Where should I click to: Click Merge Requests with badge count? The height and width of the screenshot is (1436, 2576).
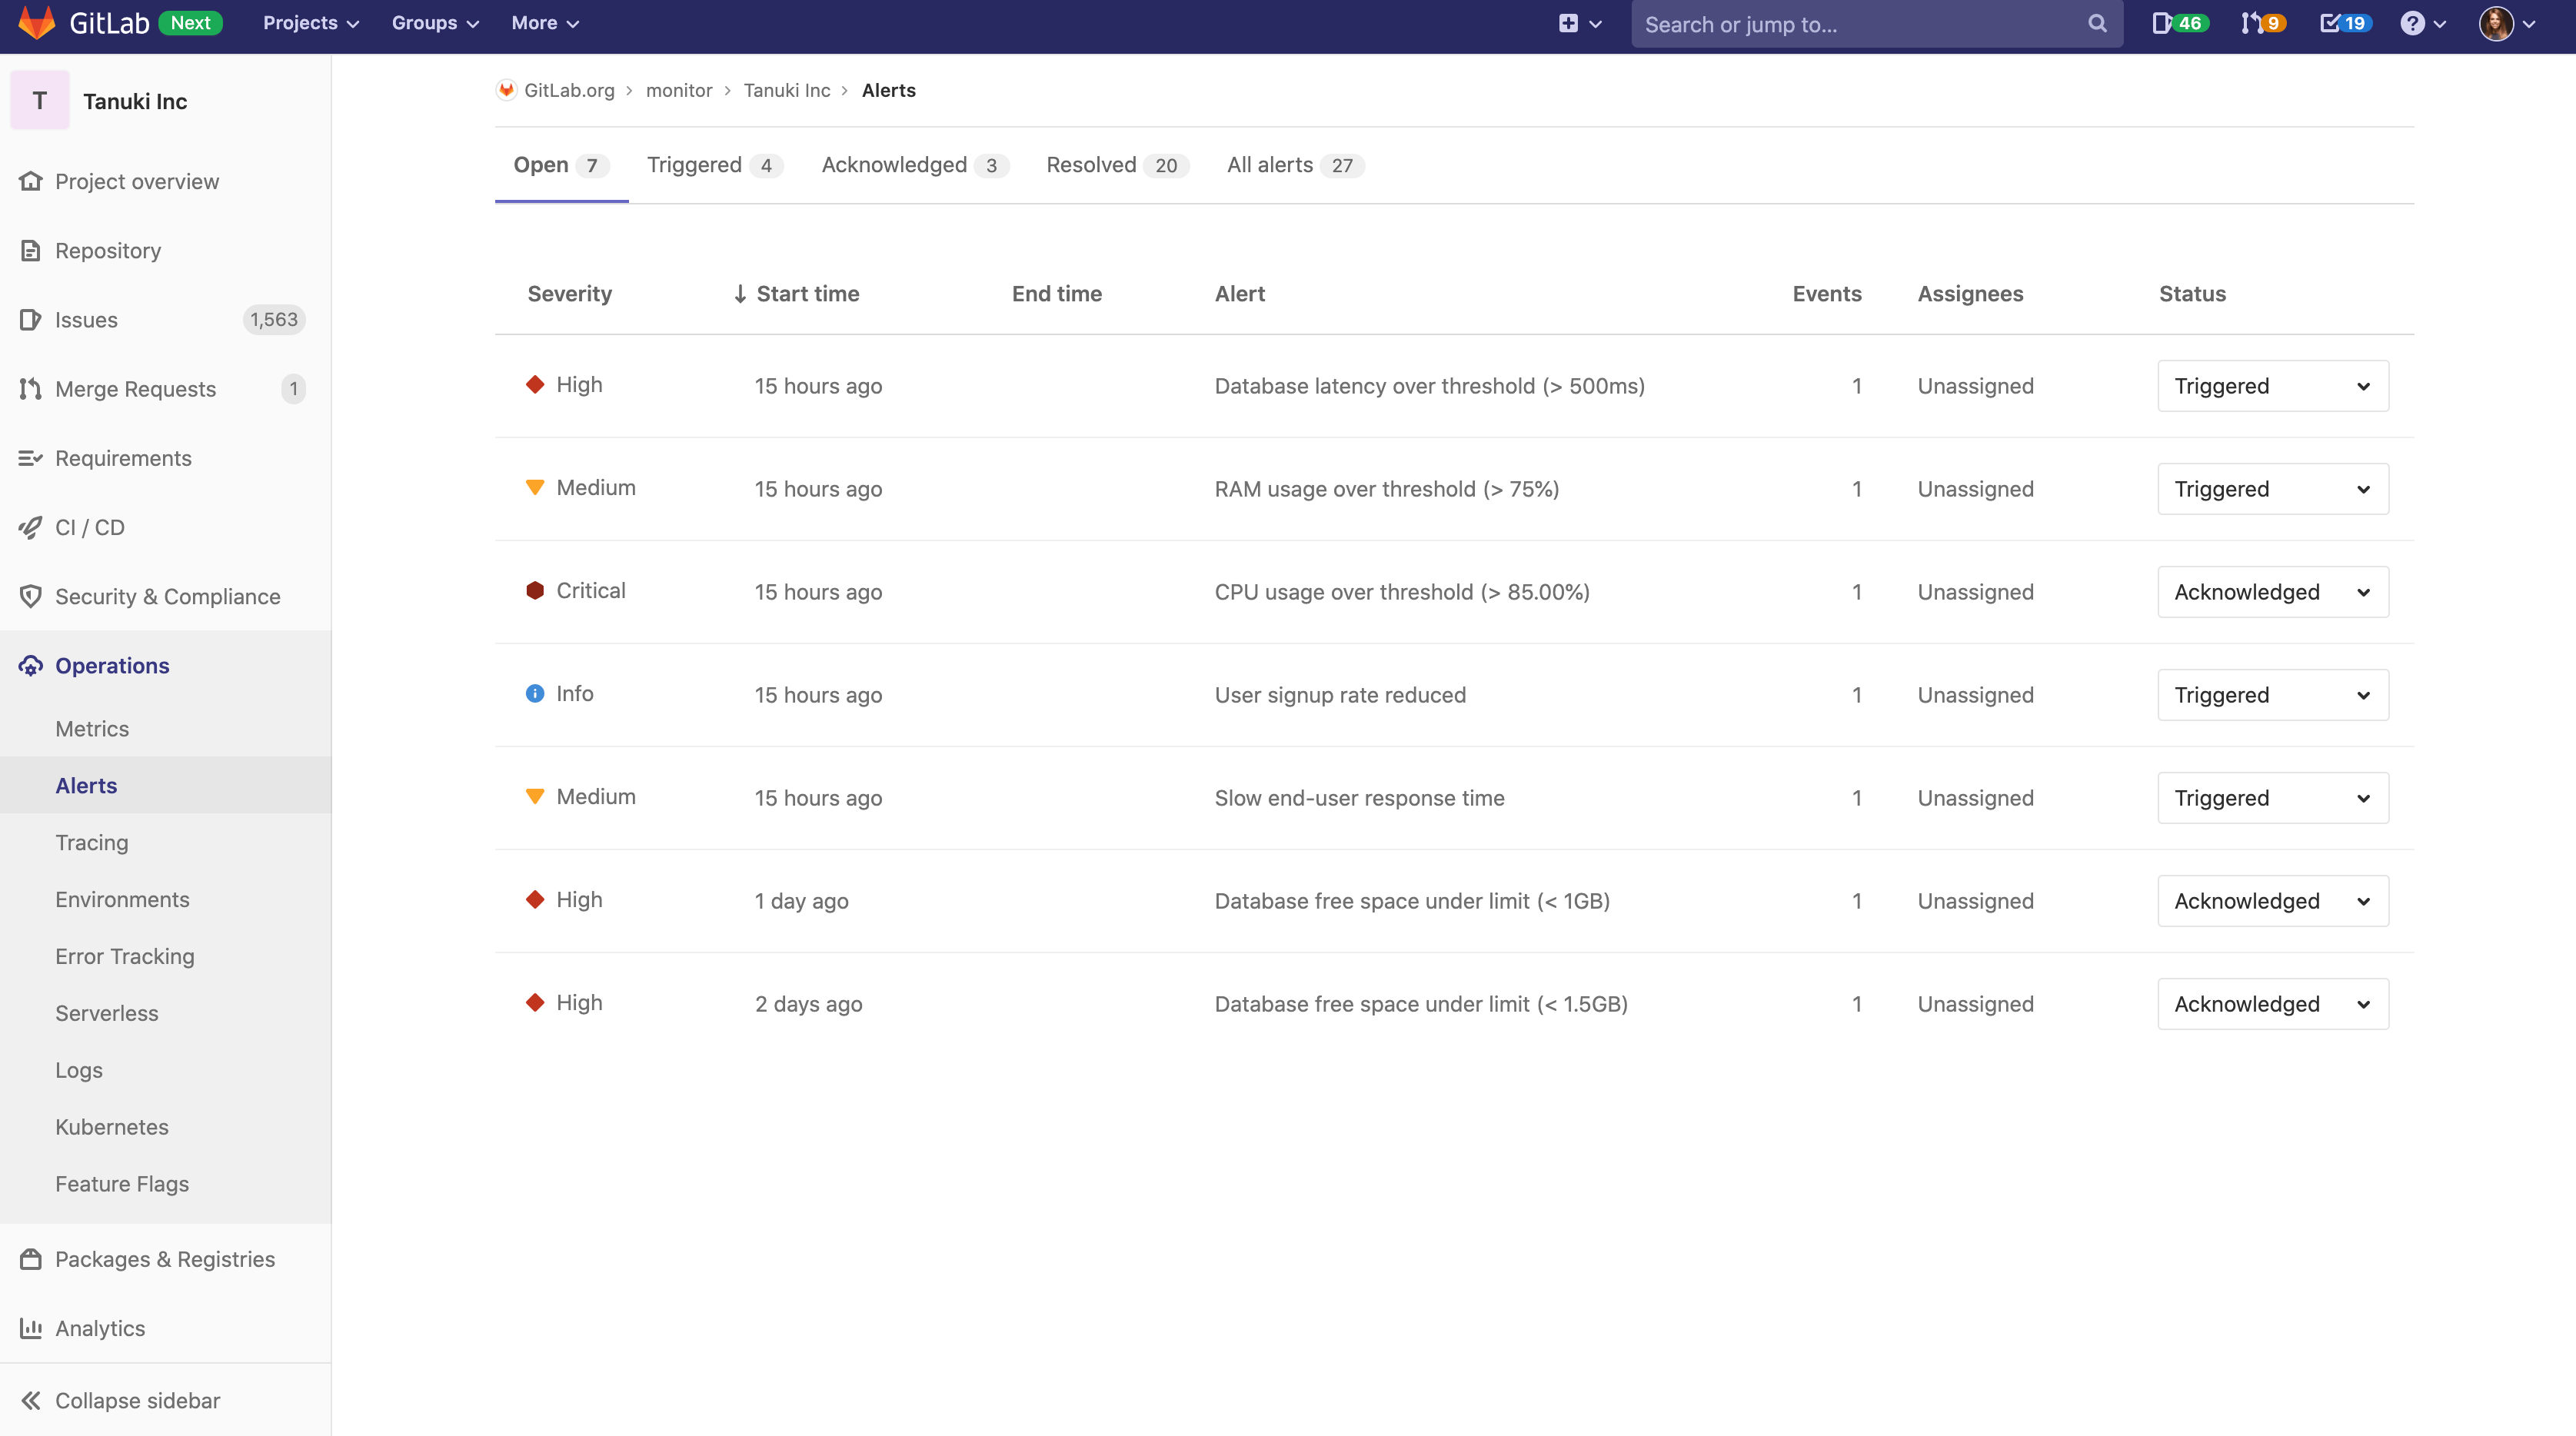[165, 387]
